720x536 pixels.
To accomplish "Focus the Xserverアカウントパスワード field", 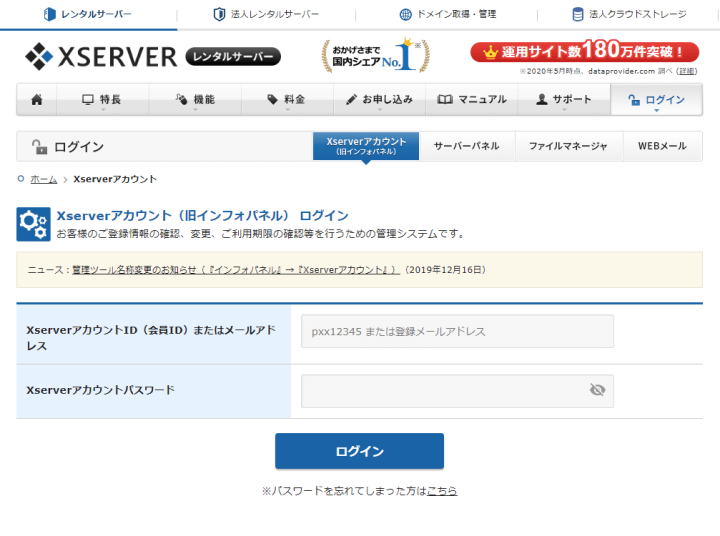I will pos(457,391).
